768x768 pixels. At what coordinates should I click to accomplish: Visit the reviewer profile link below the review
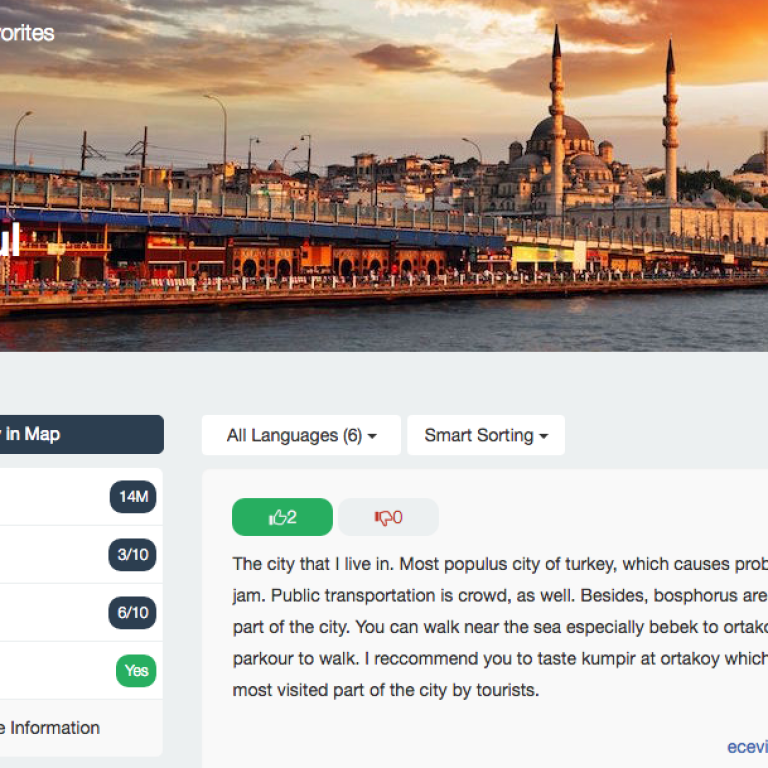[746, 746]
